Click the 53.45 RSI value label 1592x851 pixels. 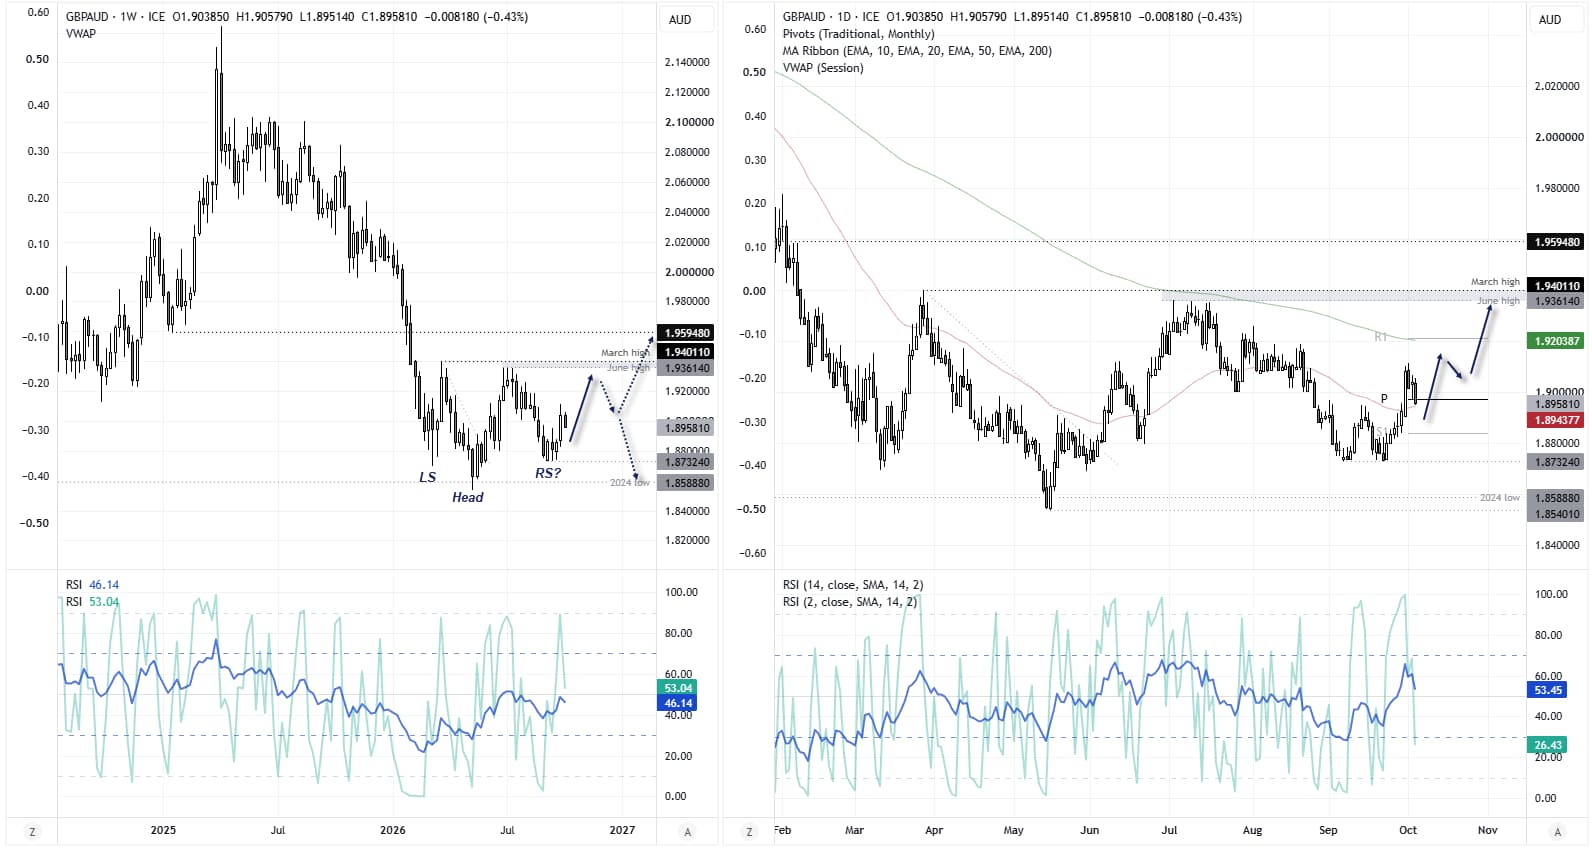click(x=1548, y=690)
